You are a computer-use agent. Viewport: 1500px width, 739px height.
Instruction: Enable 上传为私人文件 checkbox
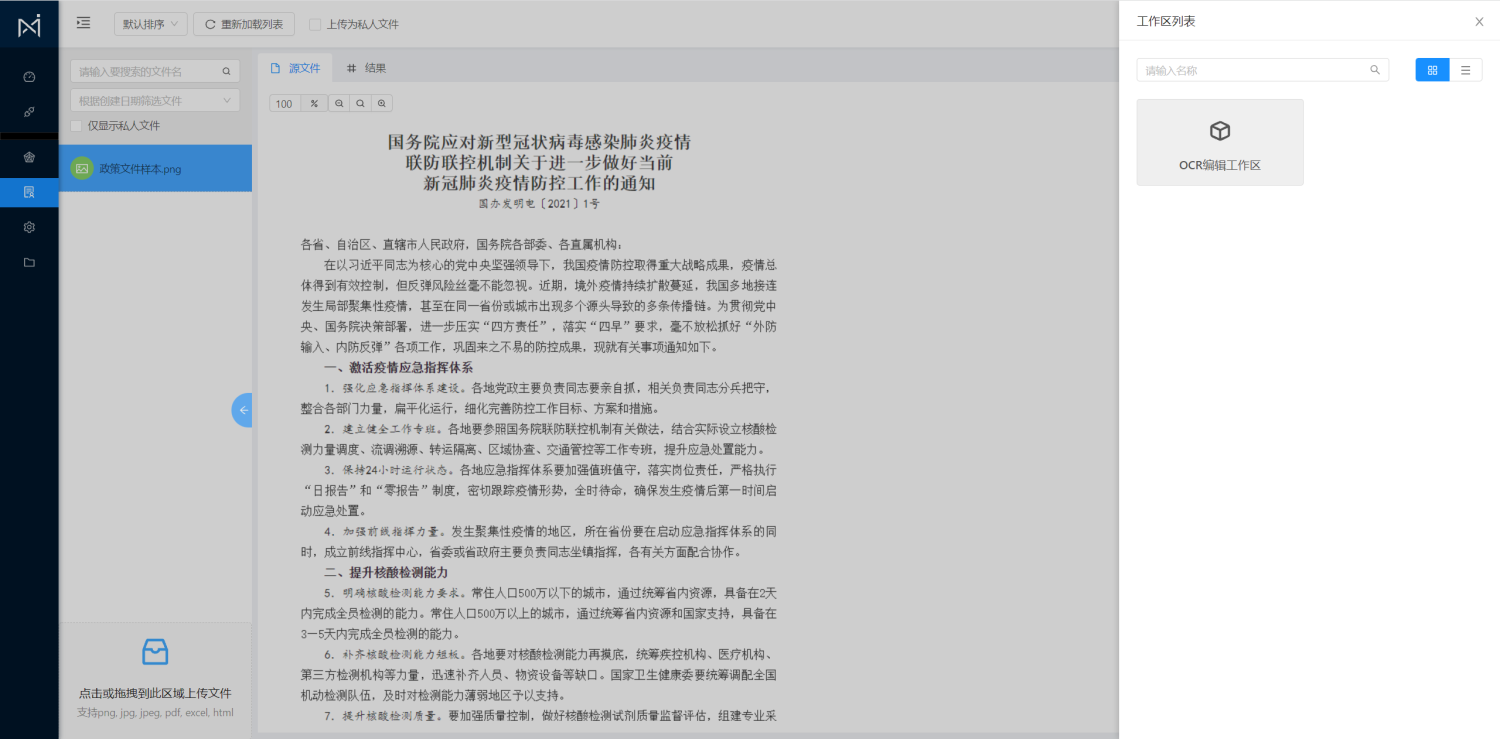tap(315, 24)
